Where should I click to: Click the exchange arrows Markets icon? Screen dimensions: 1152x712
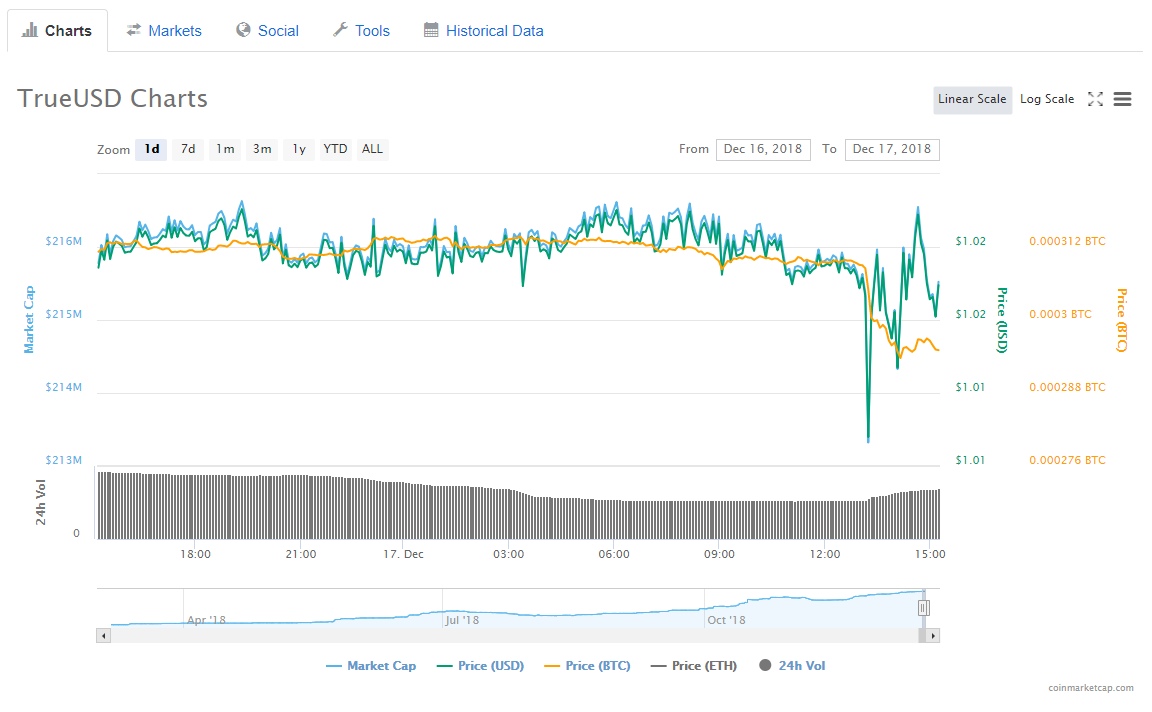pos(134,30)
